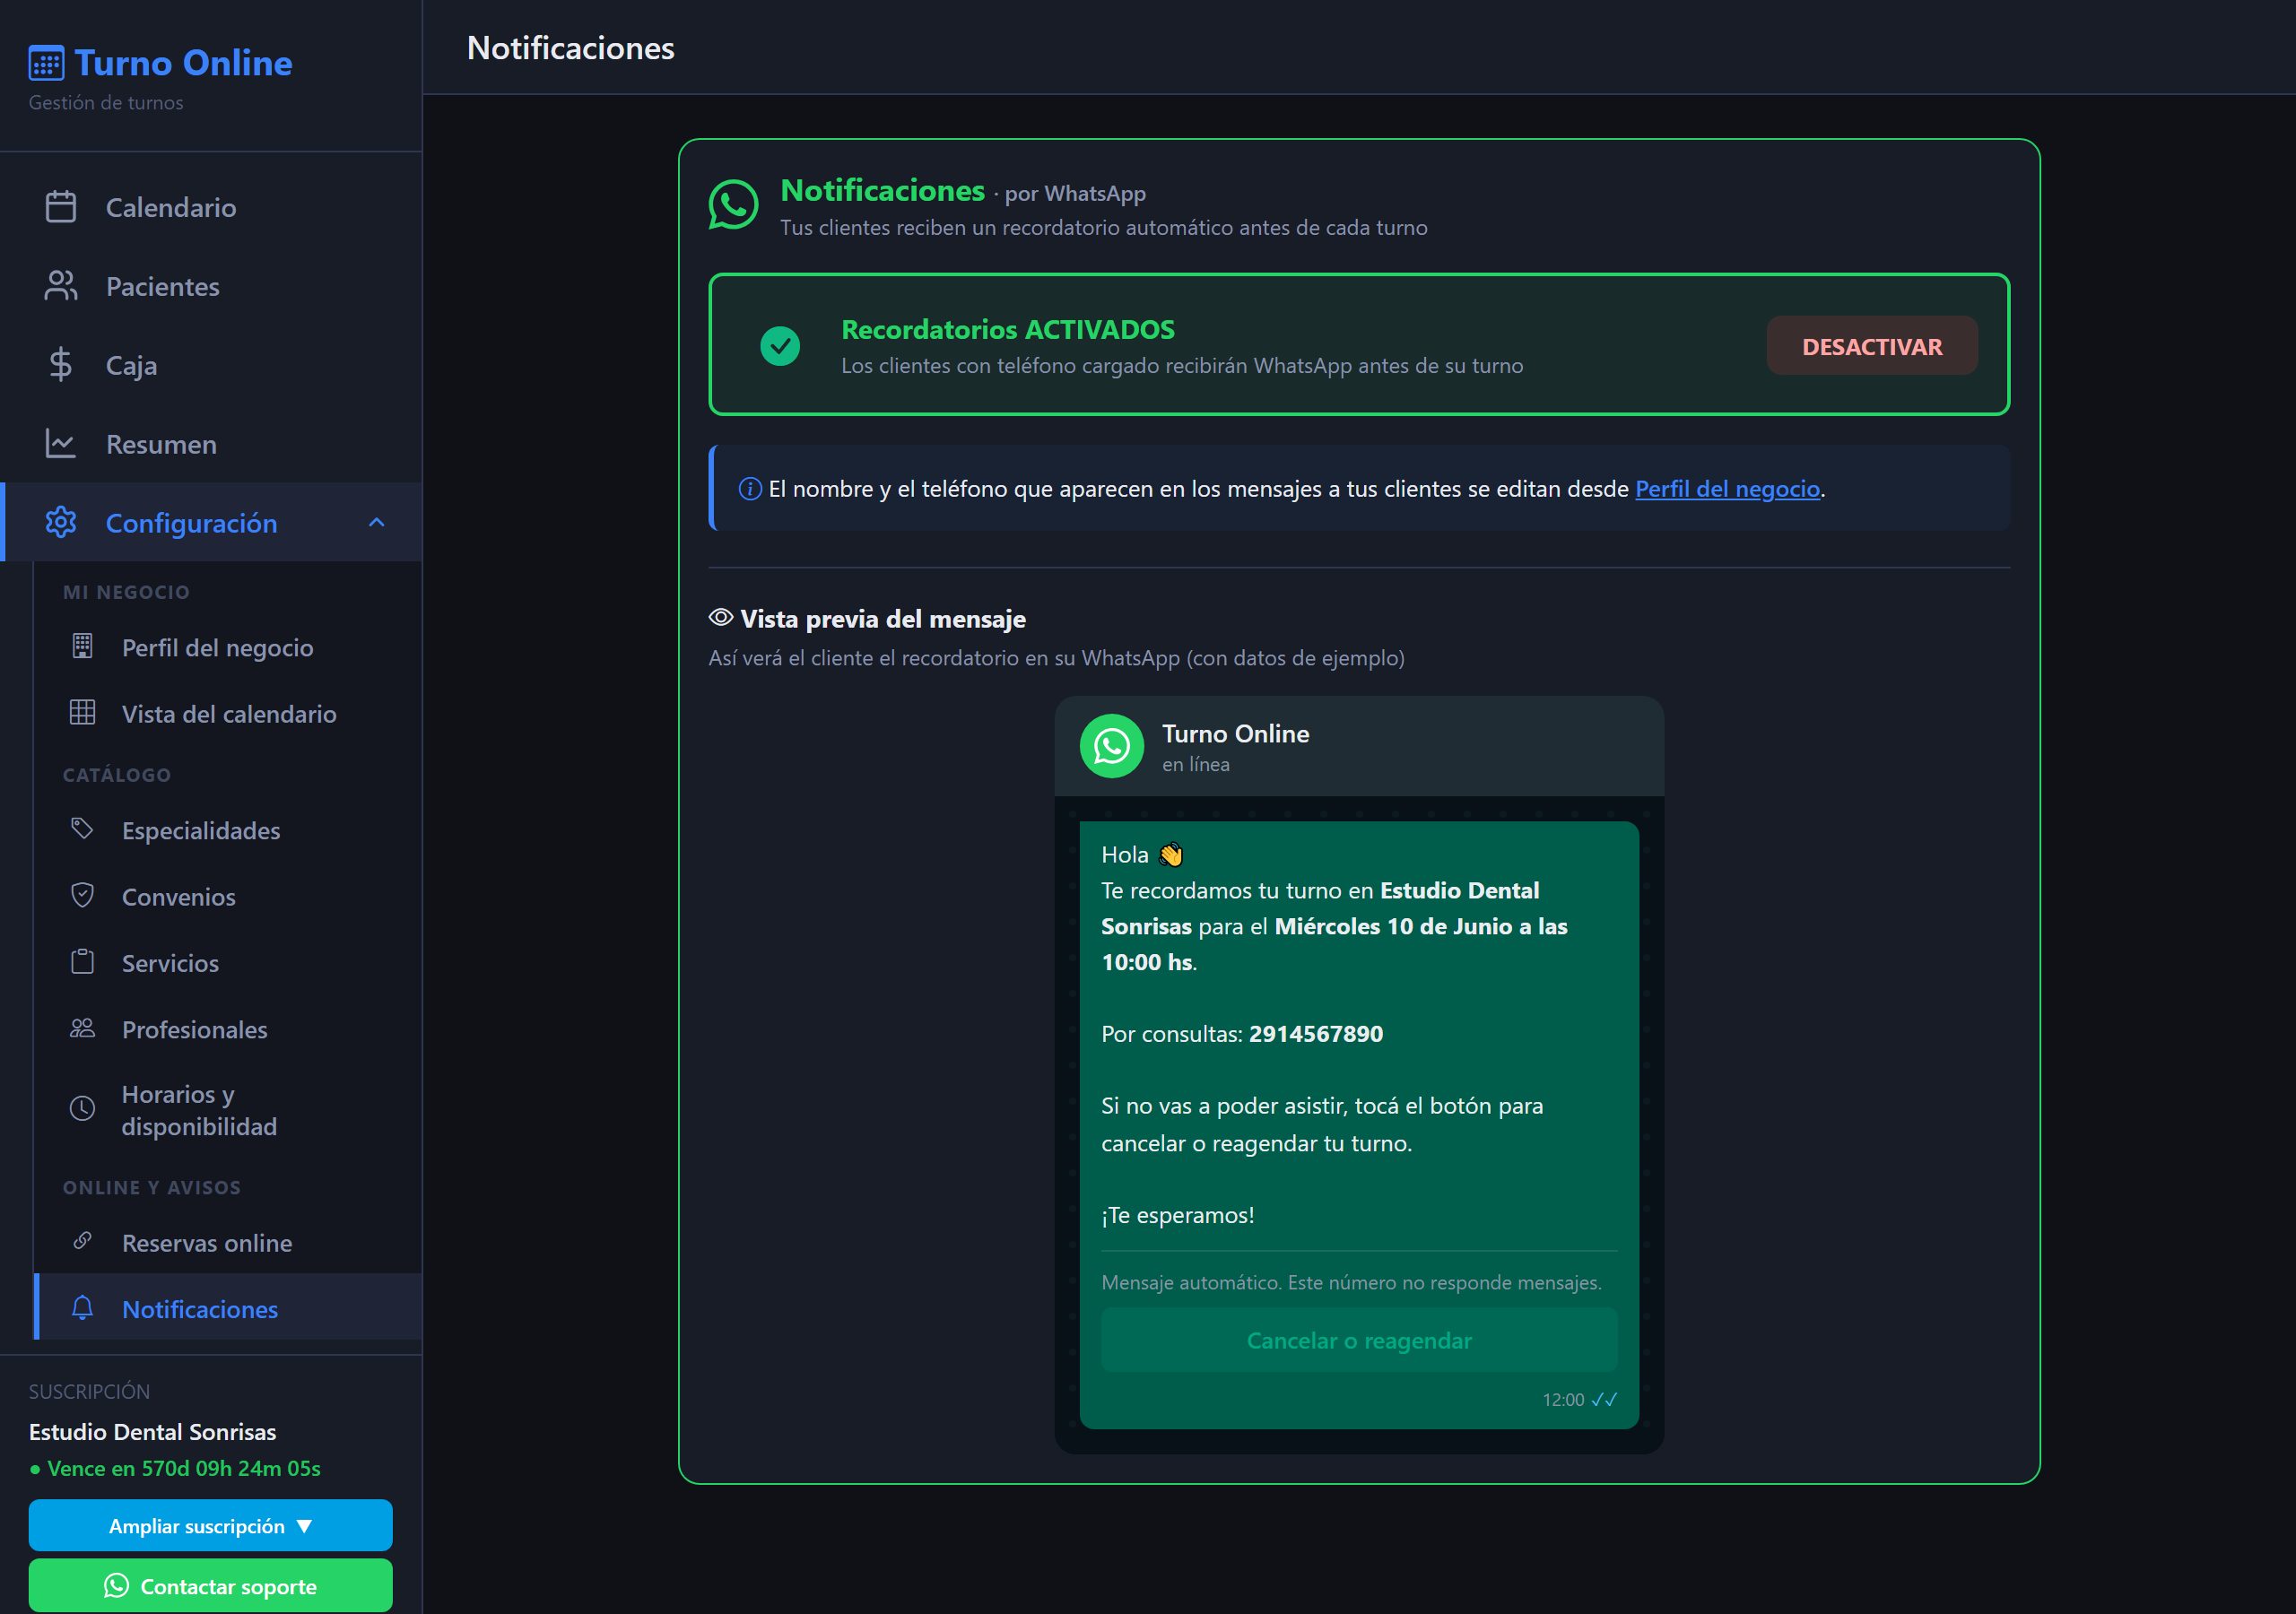Click the WhatsApp icon in Contactar soporte
This screenshot has height=1614, width=2296.
pos(117,1586)
